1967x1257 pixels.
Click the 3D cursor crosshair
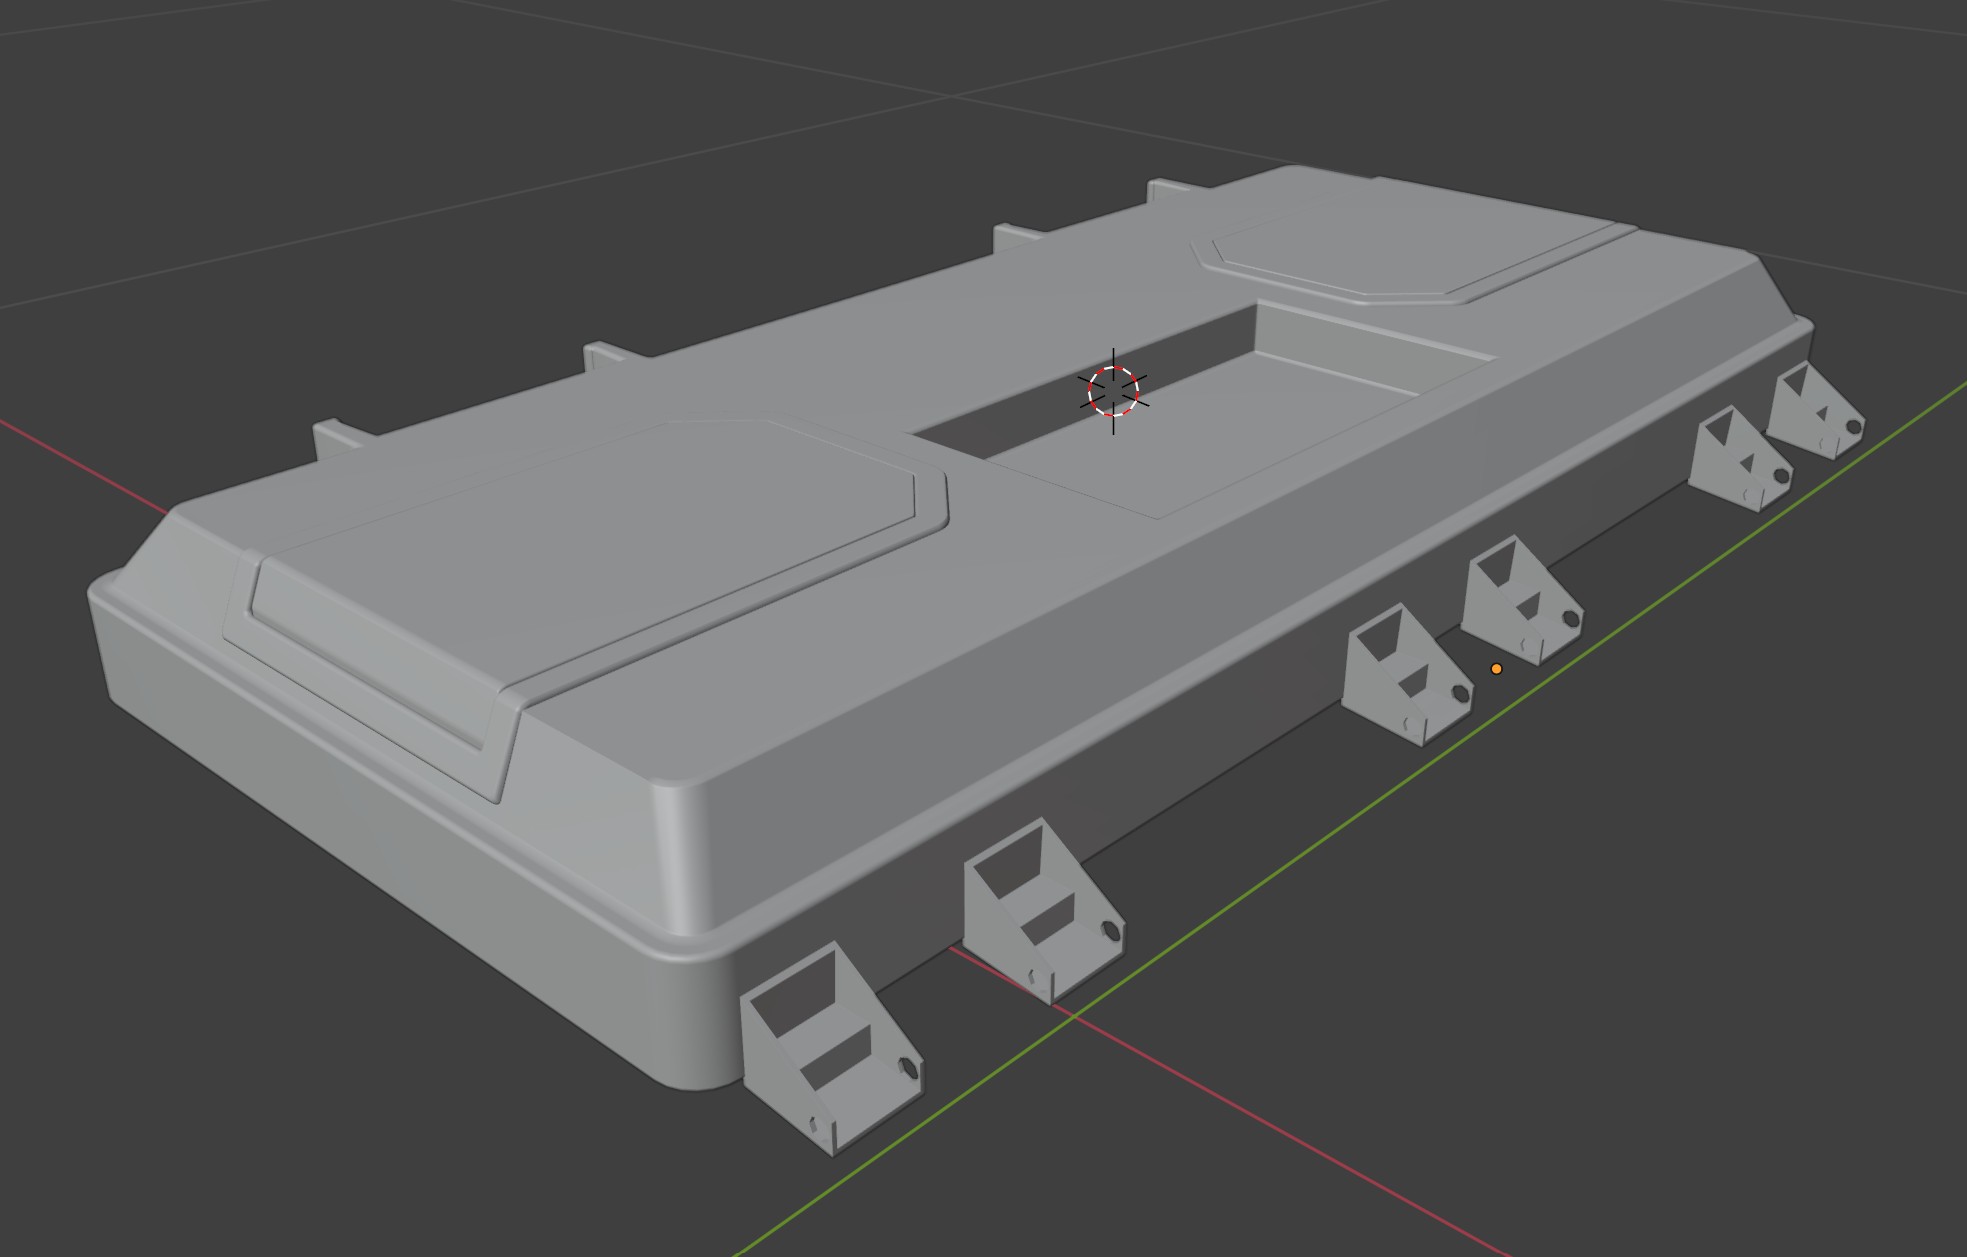pos(1113,391)
